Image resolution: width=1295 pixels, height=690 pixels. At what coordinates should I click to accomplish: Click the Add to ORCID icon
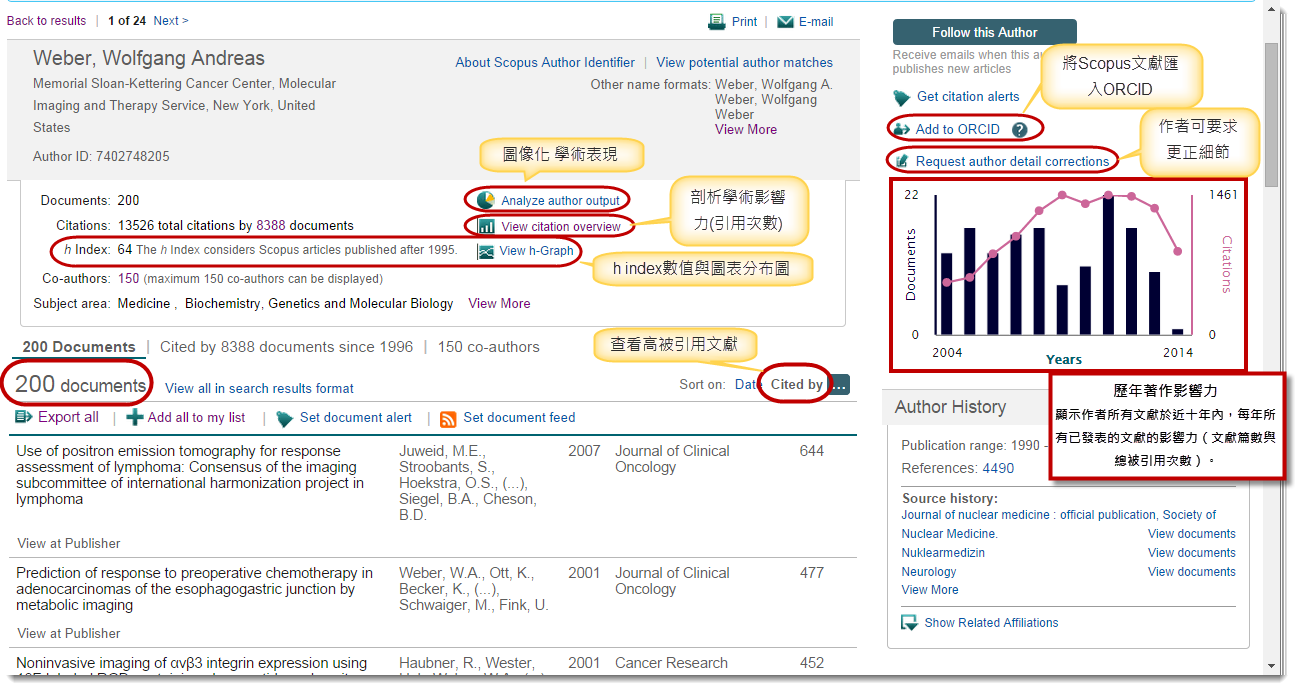point(901,129)
